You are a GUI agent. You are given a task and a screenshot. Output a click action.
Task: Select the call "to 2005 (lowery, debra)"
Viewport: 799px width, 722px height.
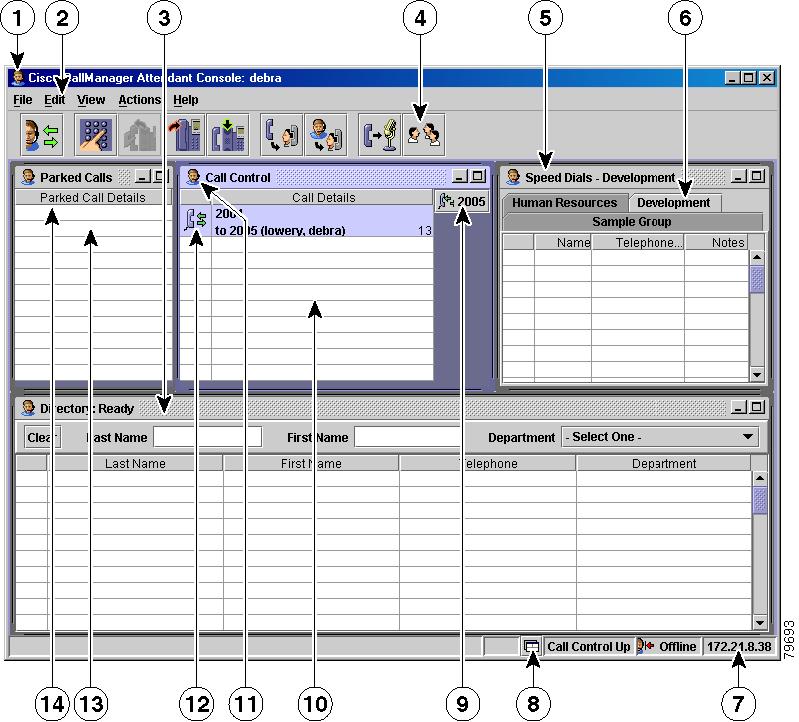pos(306,222)
